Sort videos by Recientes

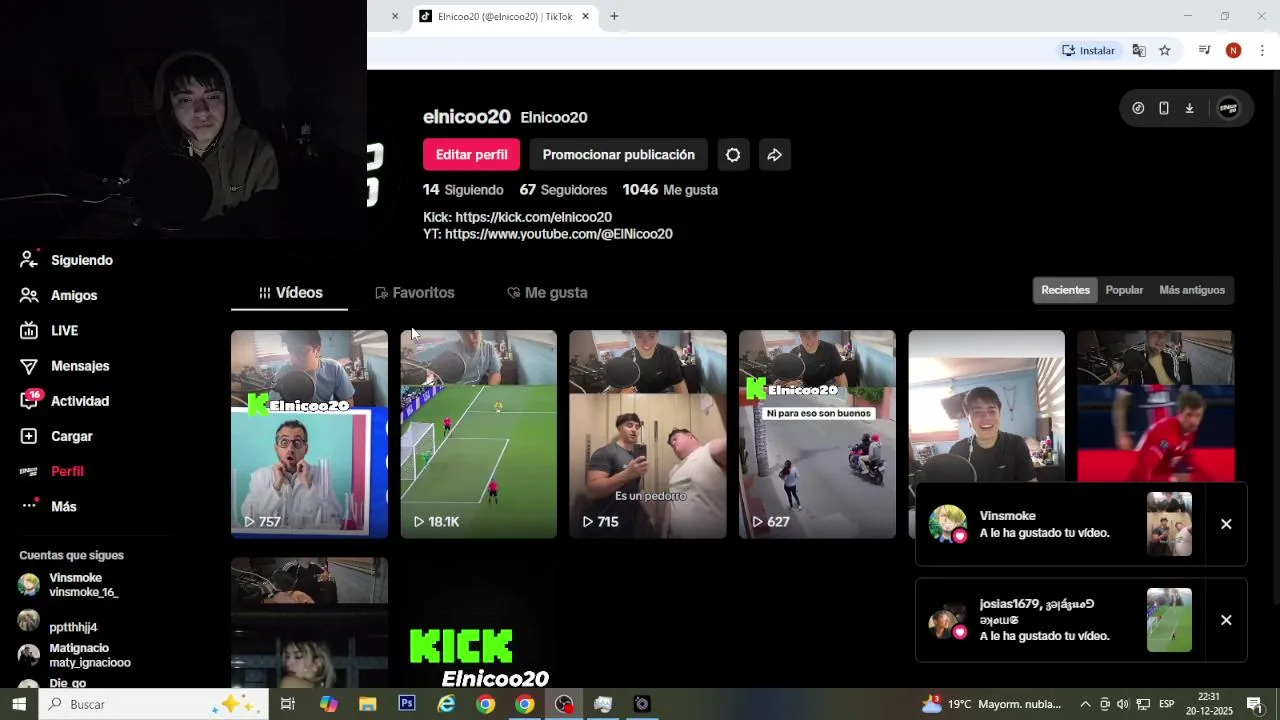(x=1065, y=290)
